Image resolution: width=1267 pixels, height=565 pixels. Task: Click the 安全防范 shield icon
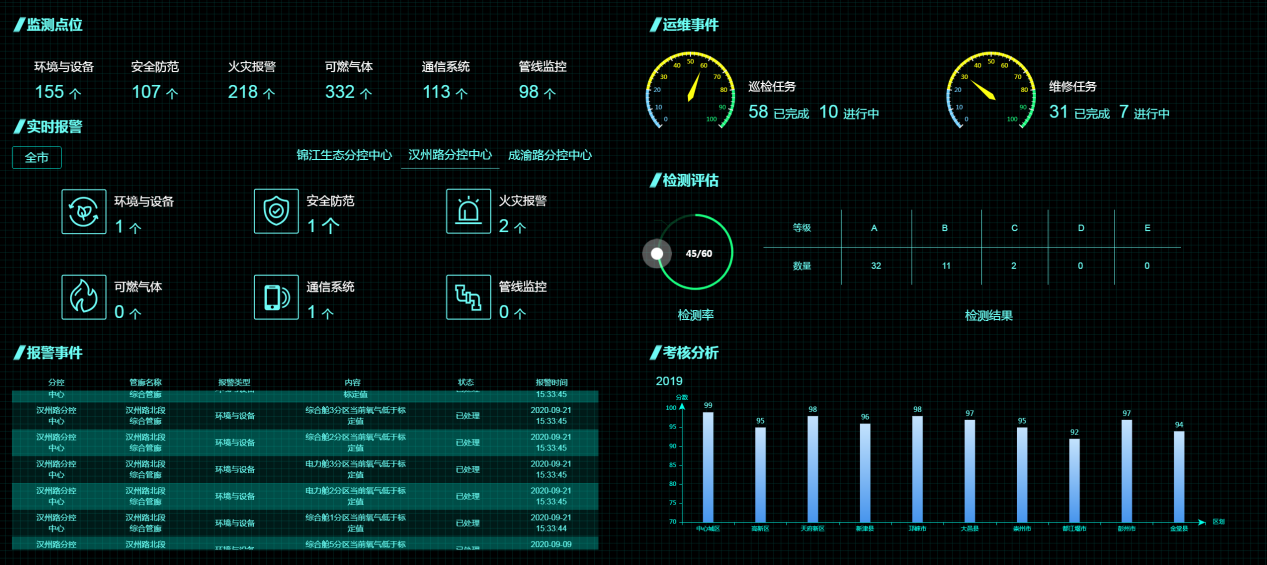click(276, 211)
